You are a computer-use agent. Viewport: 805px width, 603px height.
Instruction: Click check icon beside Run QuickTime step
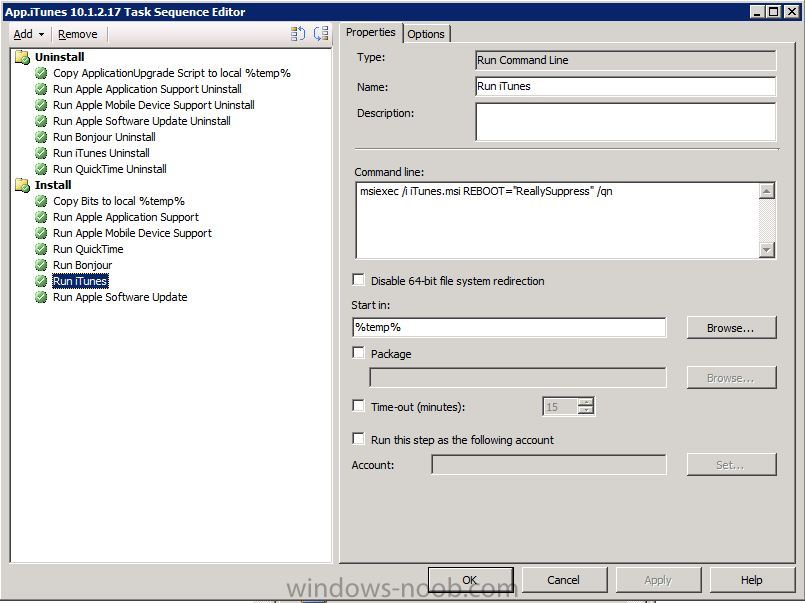tap(41, 249)
